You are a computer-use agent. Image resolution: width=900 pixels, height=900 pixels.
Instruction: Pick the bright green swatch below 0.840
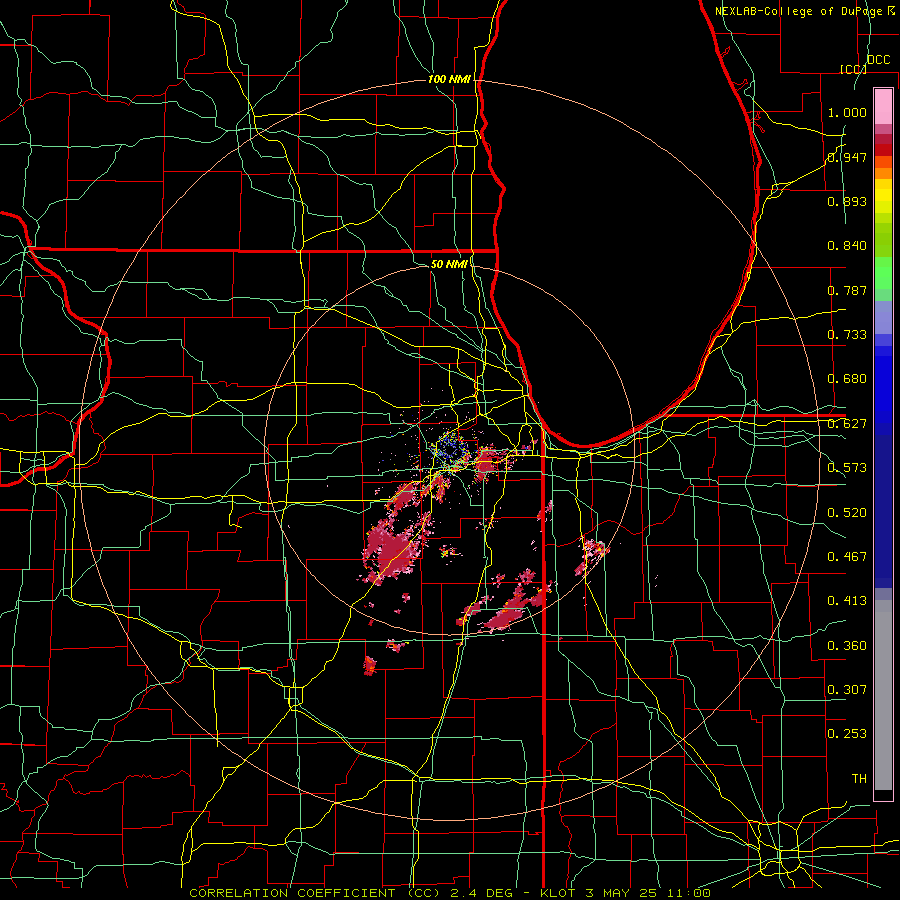[883, 273]
